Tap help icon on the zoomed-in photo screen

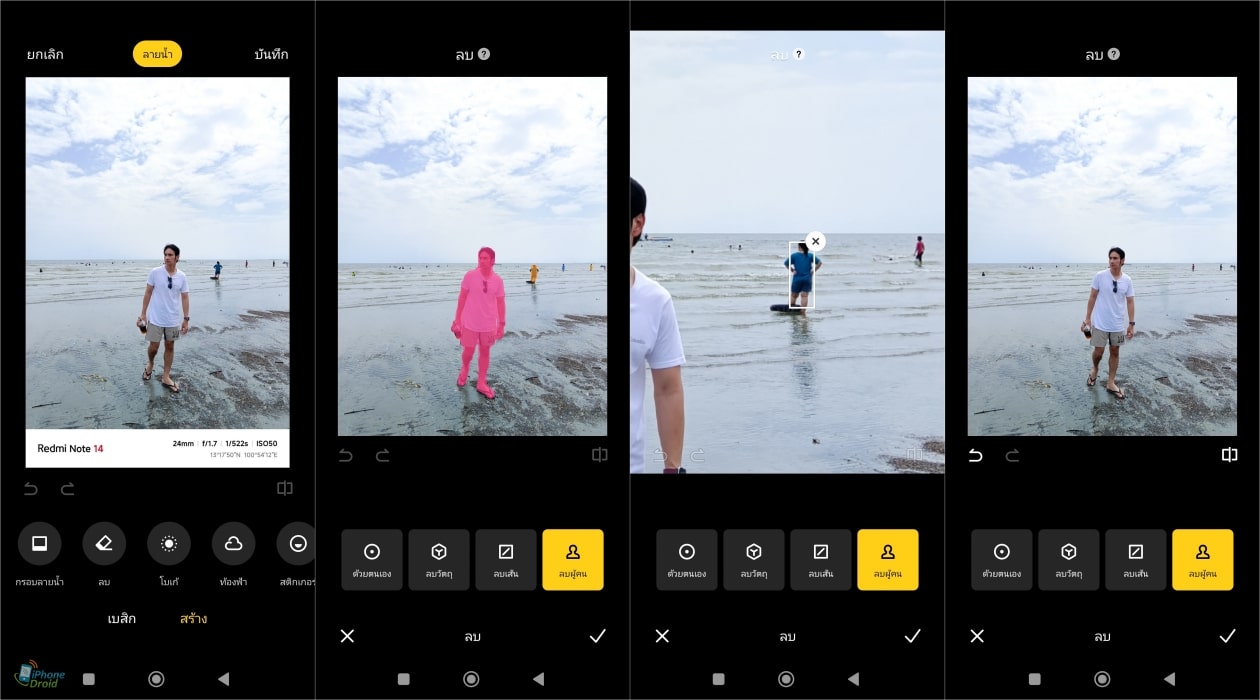point(799,55)
